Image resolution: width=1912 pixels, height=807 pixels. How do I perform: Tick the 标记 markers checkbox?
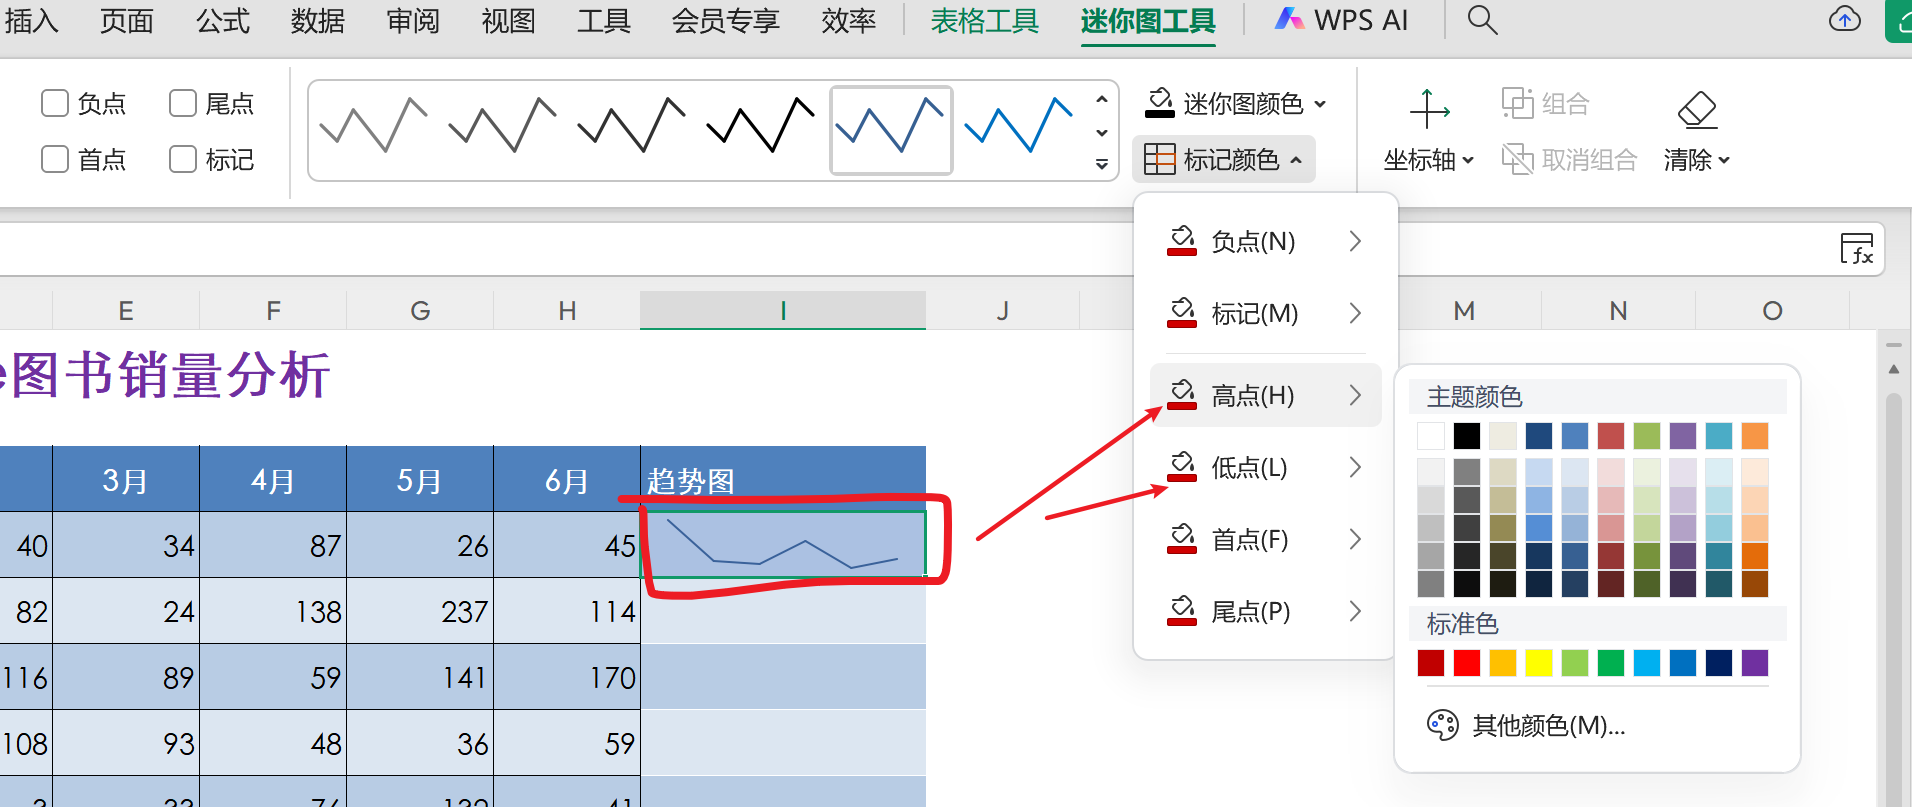183,159
